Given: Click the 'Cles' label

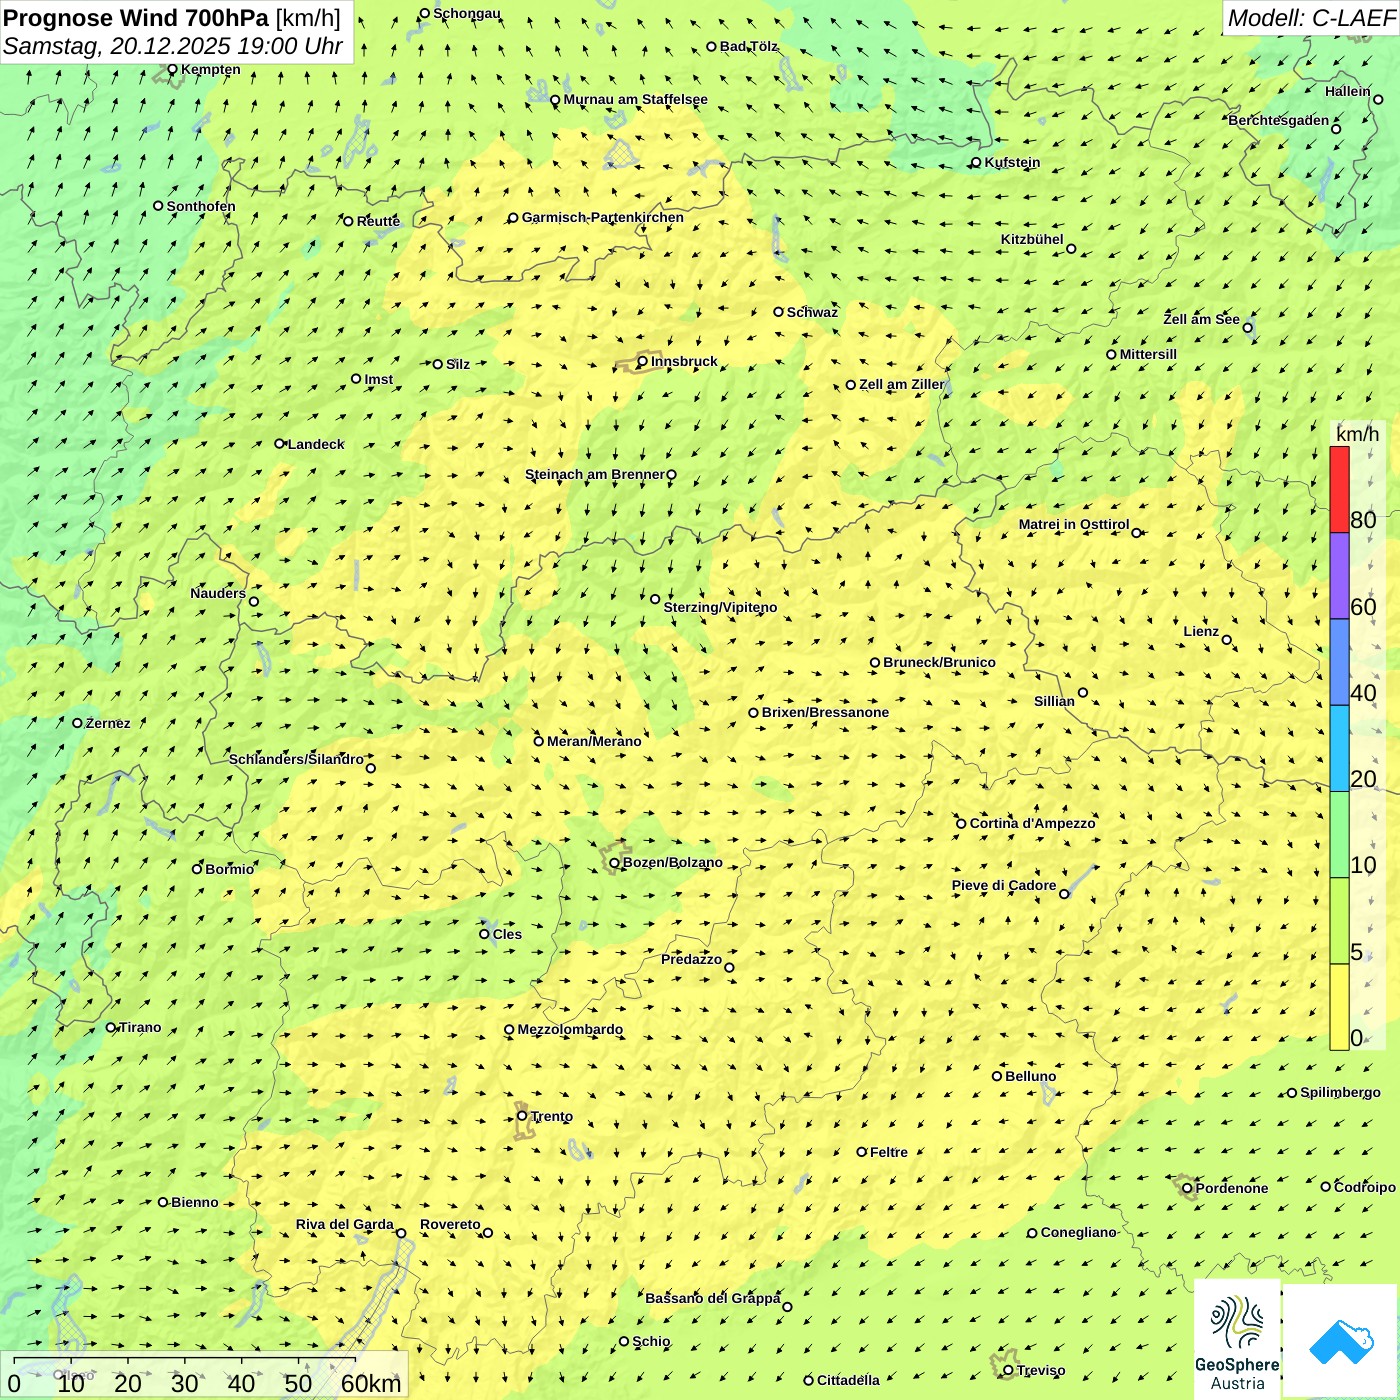Looking at the screenshot, I should tap(507, 934).
